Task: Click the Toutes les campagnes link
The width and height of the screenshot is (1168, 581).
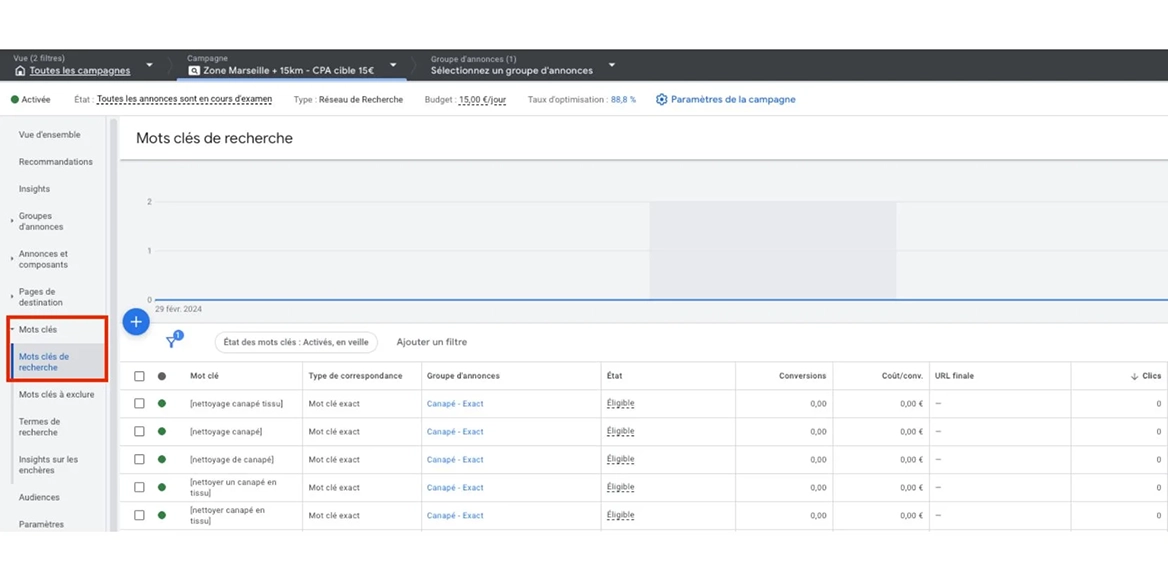Action: [80, 71]
